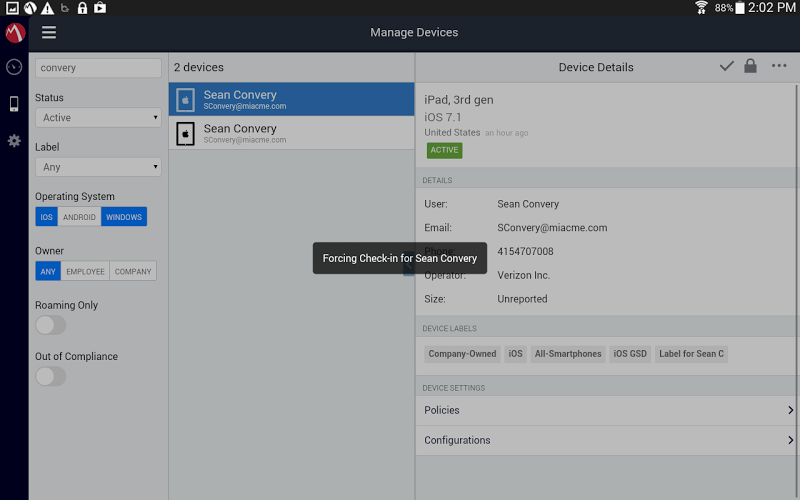
Task: Tap Apple device icon of second Sean Convery row
Action: click(x=185, y=134)
